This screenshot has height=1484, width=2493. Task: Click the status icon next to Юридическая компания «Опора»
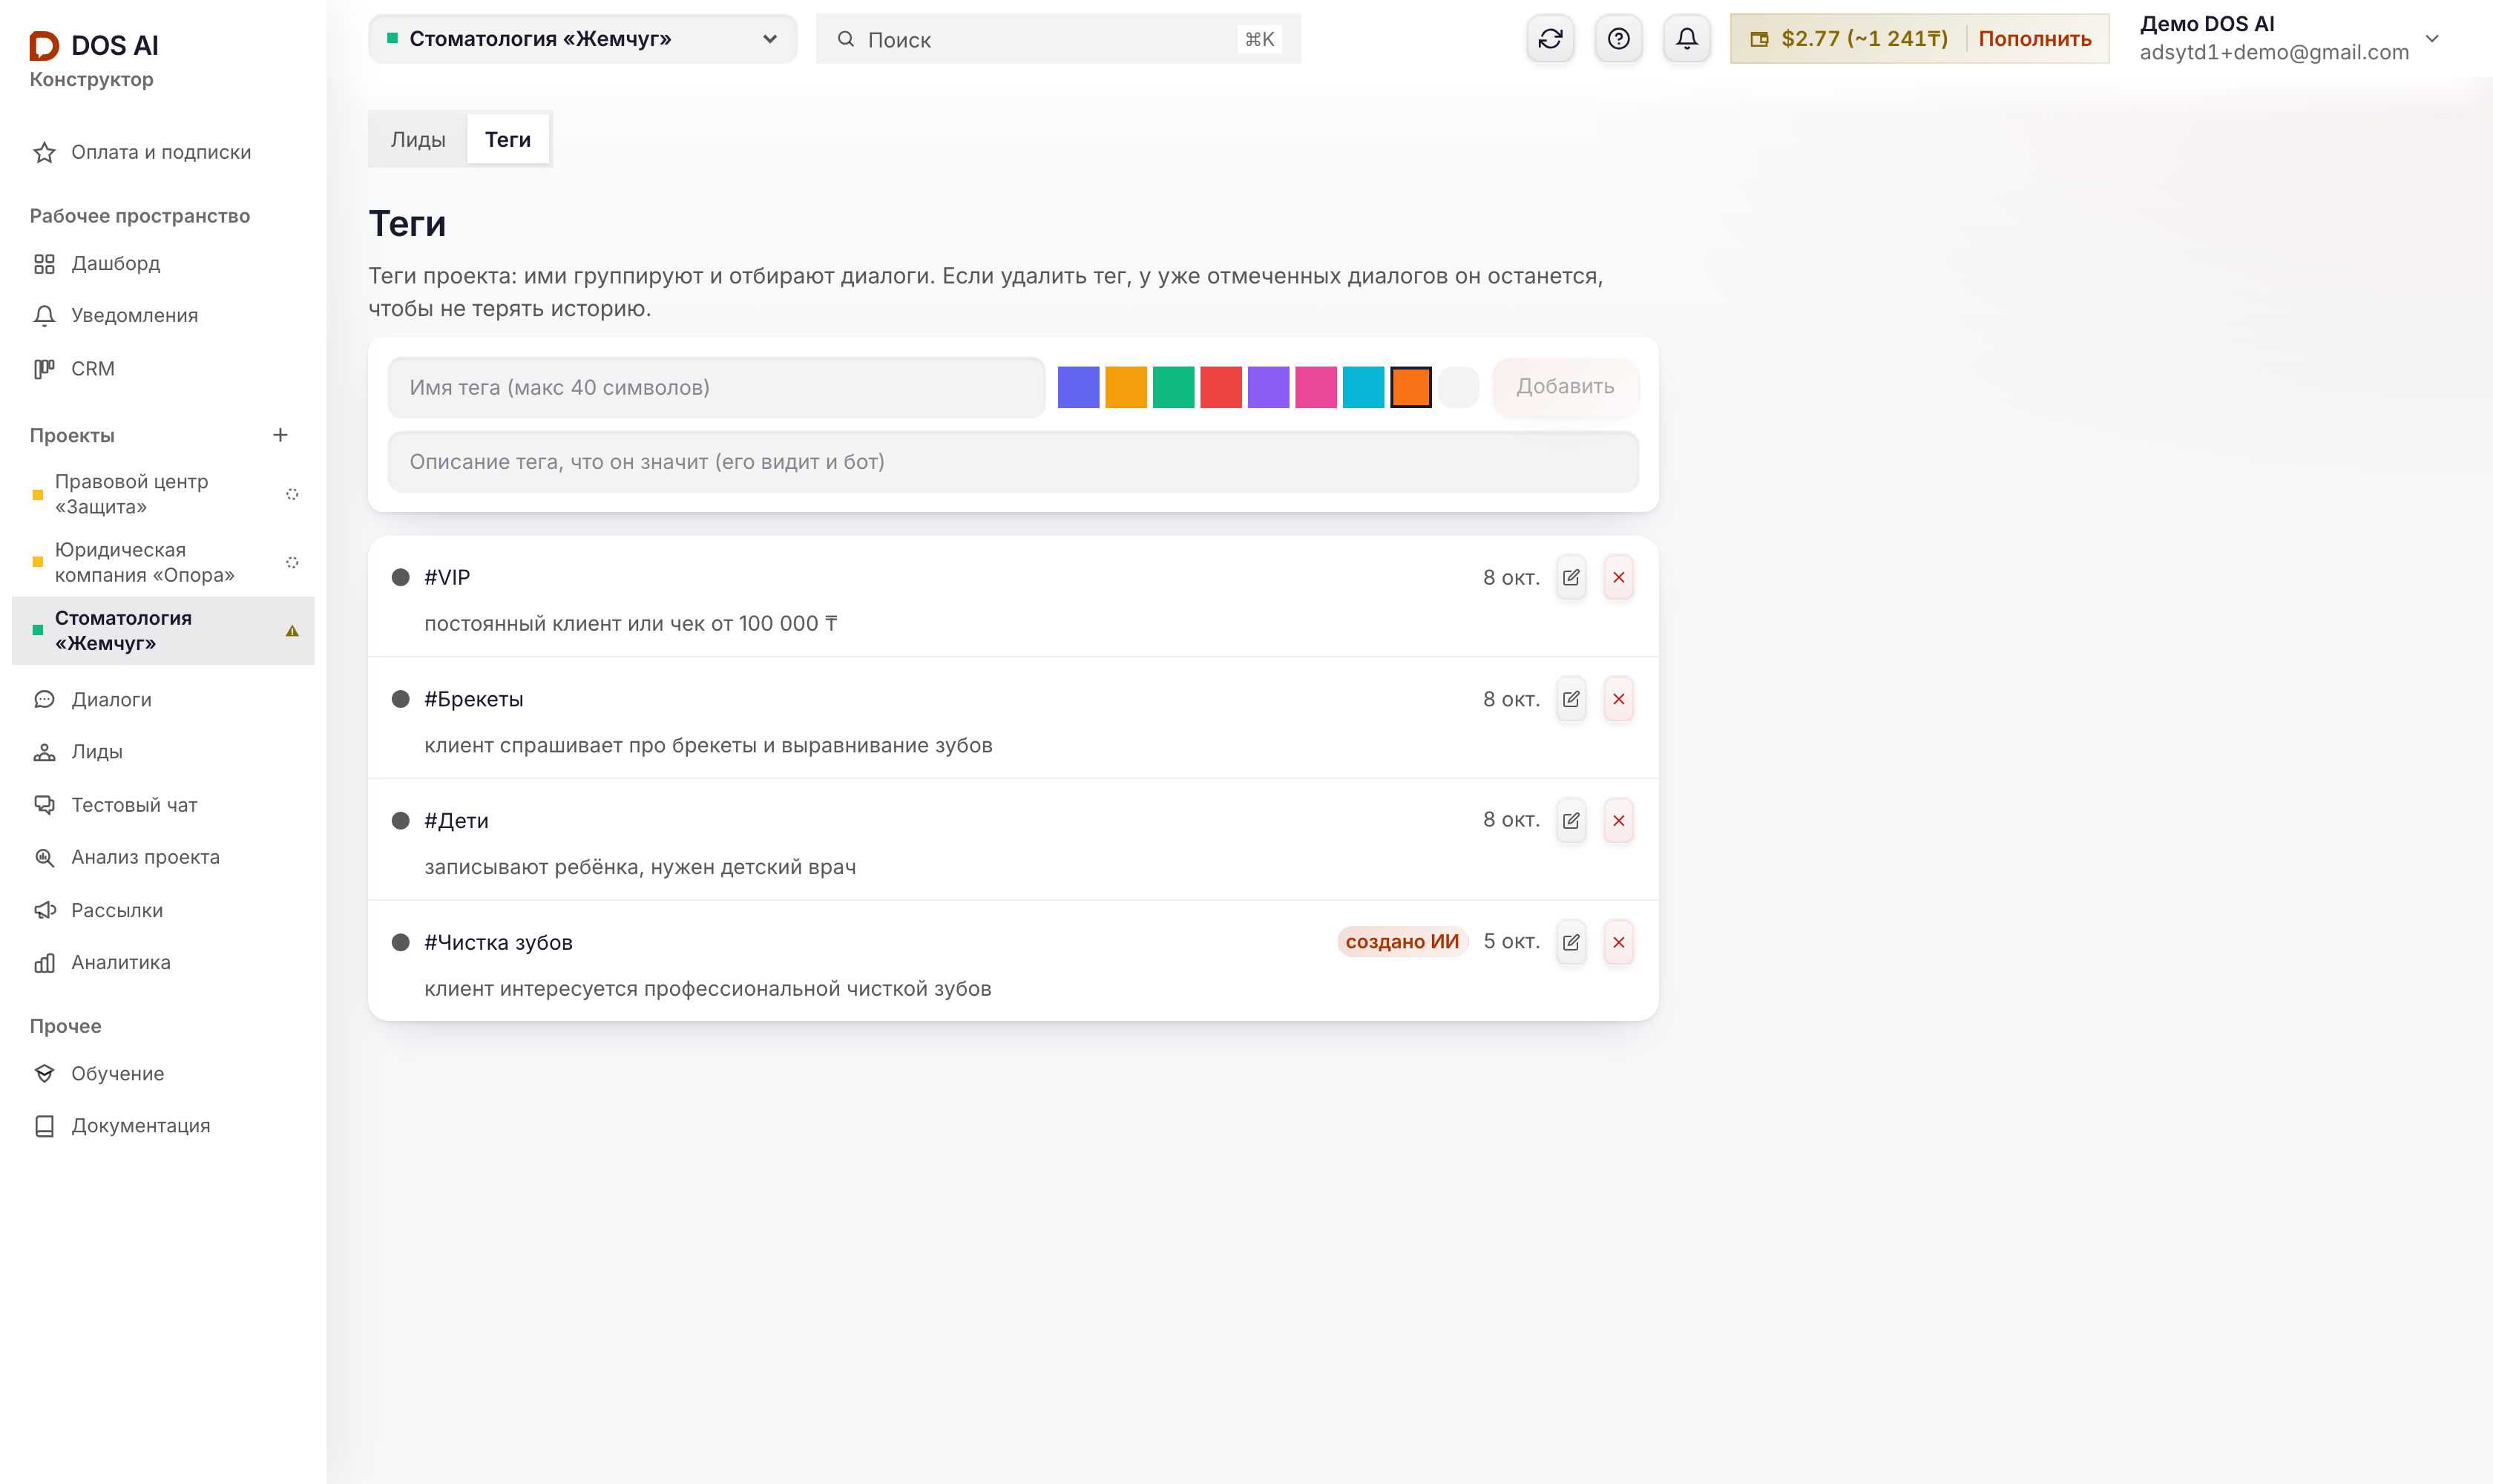coord(292,562)
